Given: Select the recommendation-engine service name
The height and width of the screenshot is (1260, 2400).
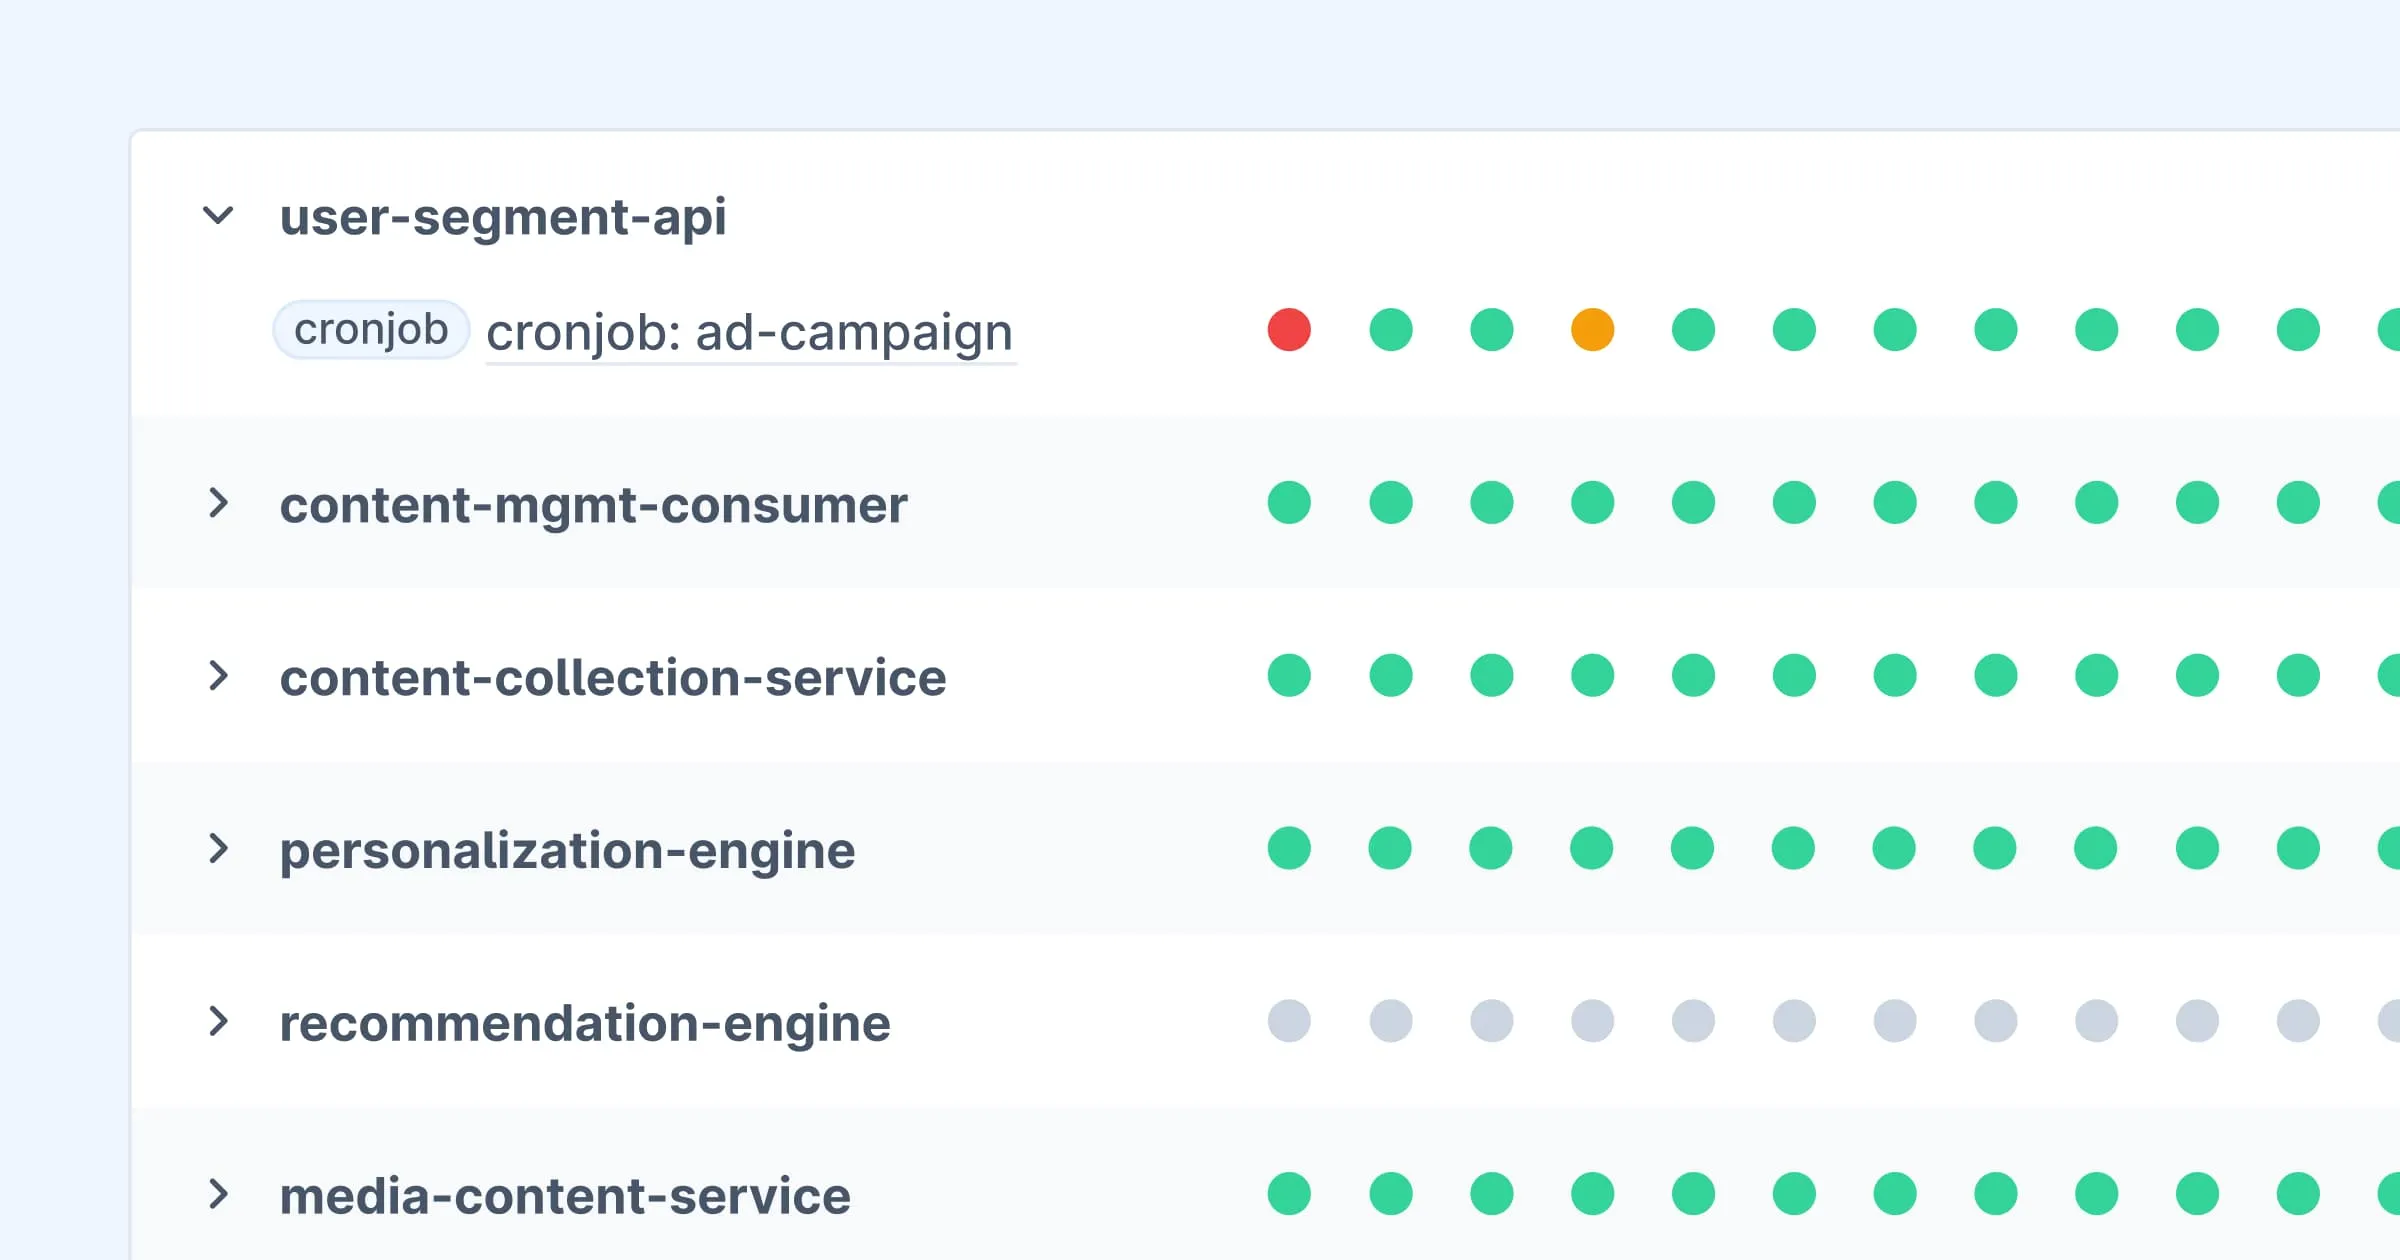Looking at the screenshot, I should [585, 1023].
